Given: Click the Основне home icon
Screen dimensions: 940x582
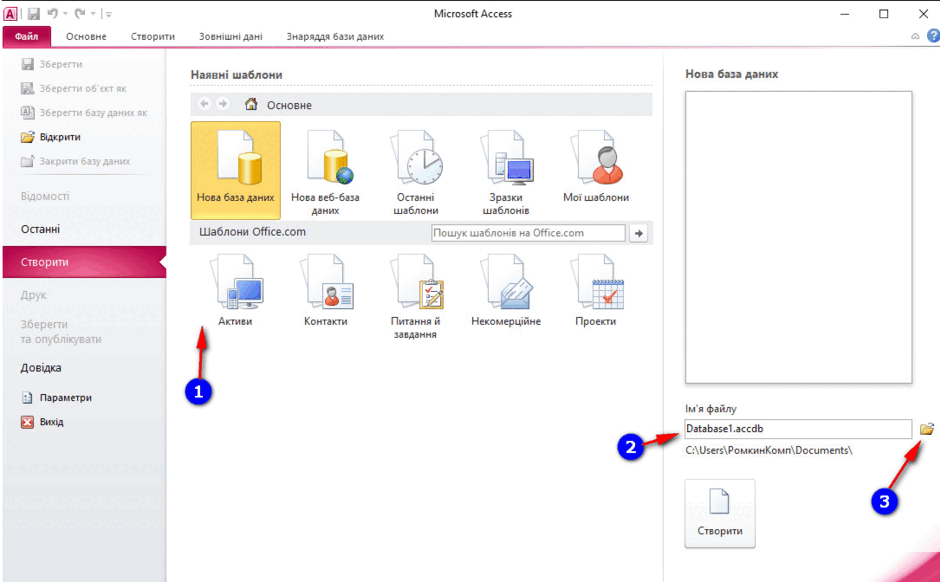Looking at the screenshot, I should 251,104.
